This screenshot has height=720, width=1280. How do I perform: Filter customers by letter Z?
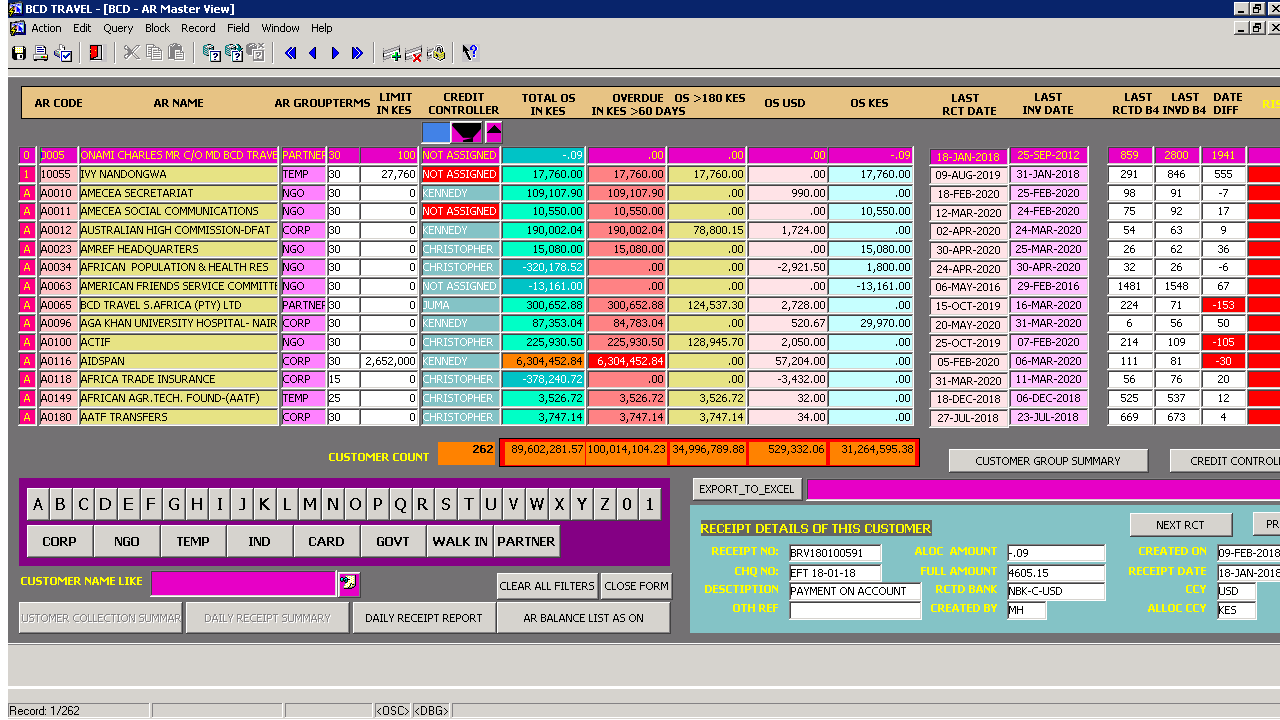(604, 505)
